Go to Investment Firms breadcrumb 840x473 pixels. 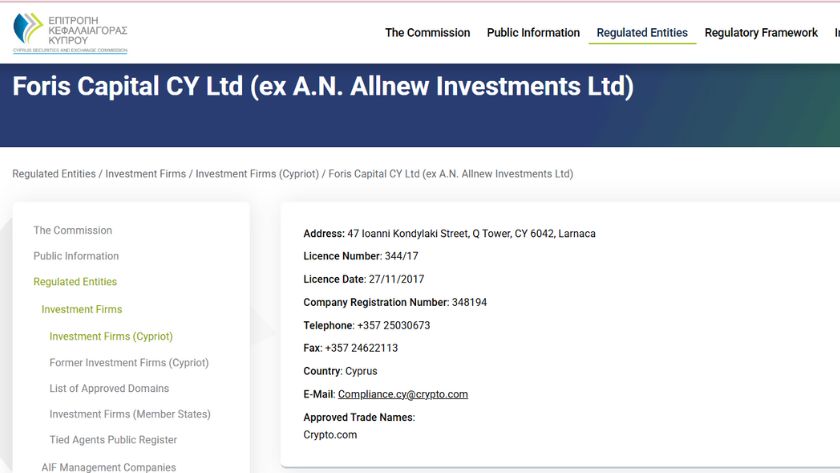(146, 174)
